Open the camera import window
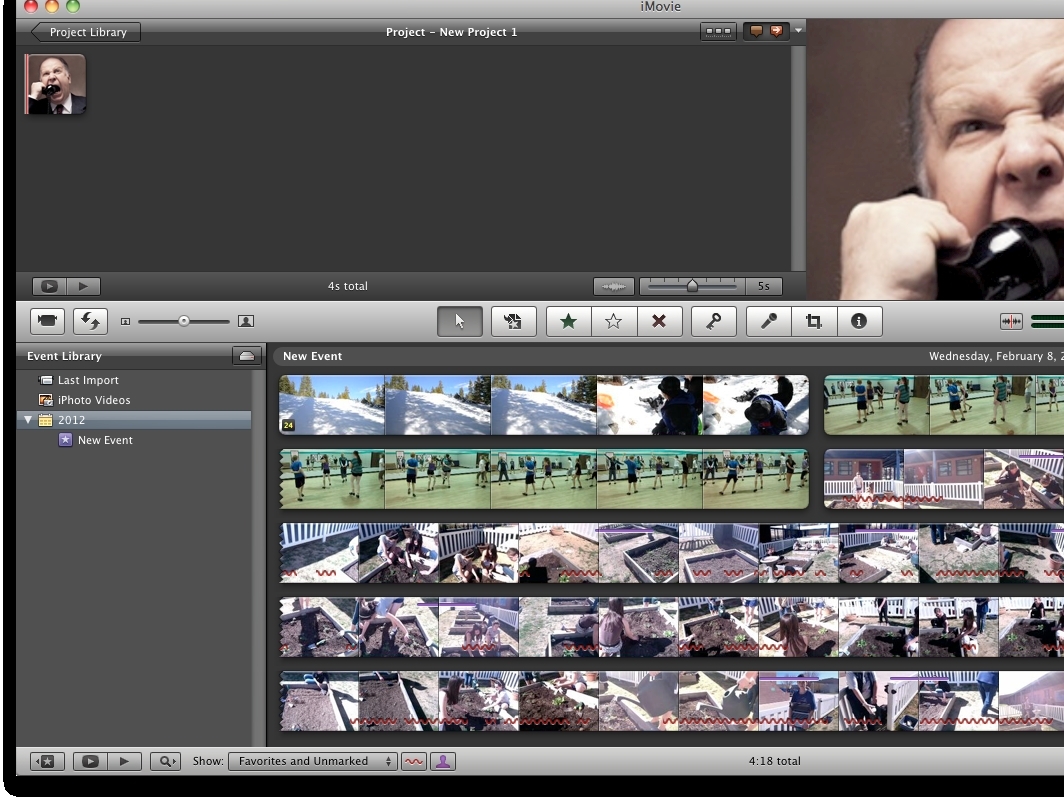This screenshot has width=1064, height=798. pyautogui.click(x=48, y=321)
